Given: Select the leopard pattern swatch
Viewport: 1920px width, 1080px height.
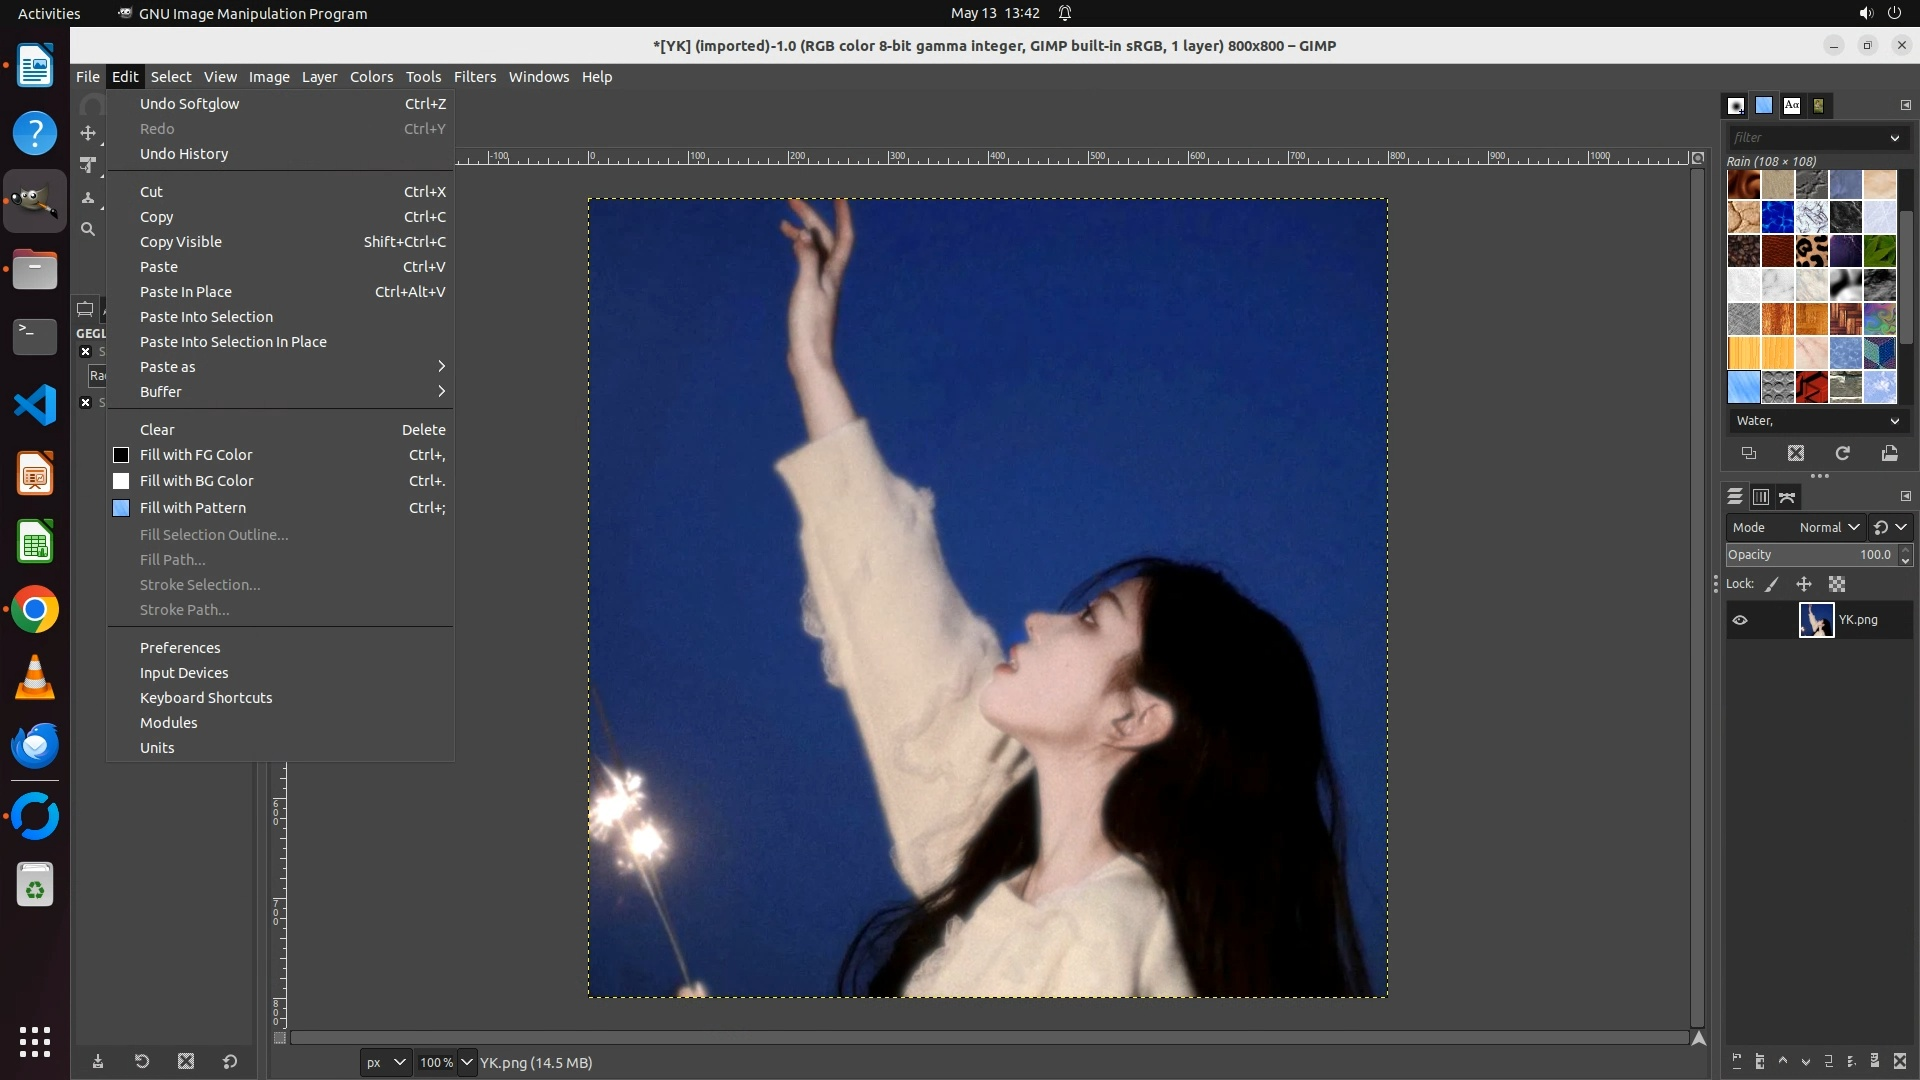Looking at the screenshot, I should (1811, 251).
